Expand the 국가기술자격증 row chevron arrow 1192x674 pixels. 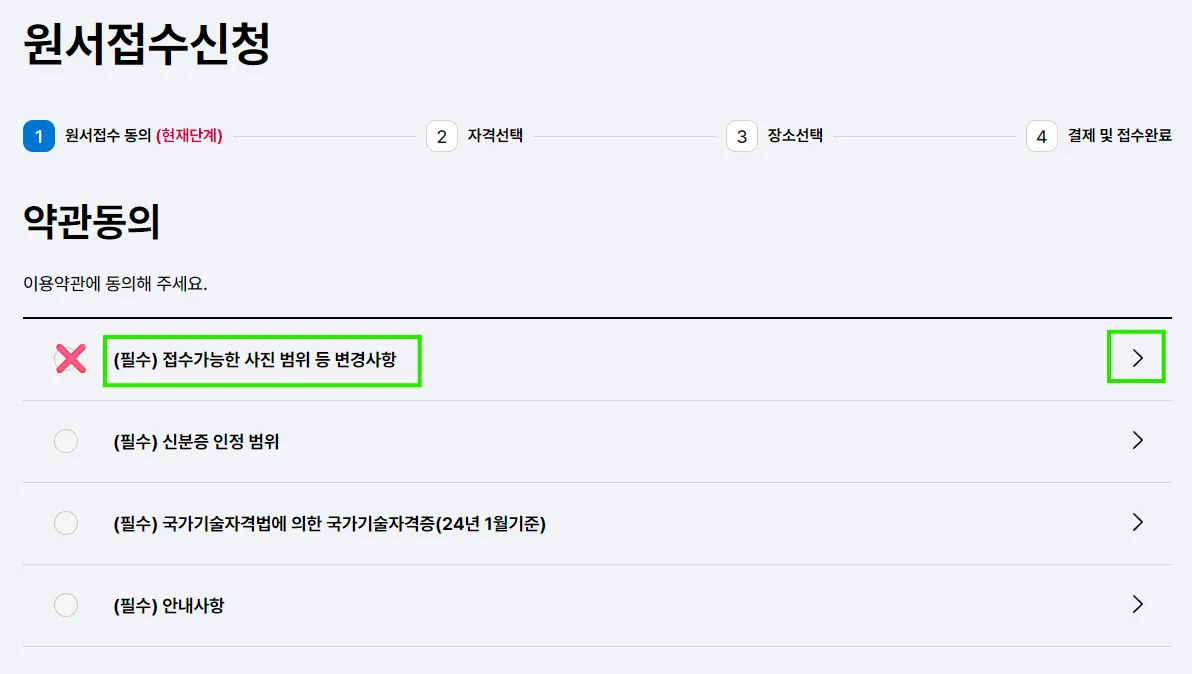point(1137,522)
